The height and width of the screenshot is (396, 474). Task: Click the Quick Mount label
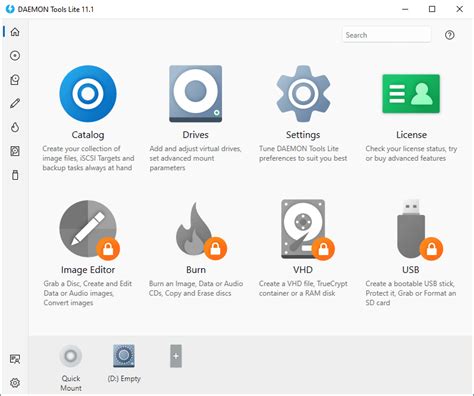71,383
